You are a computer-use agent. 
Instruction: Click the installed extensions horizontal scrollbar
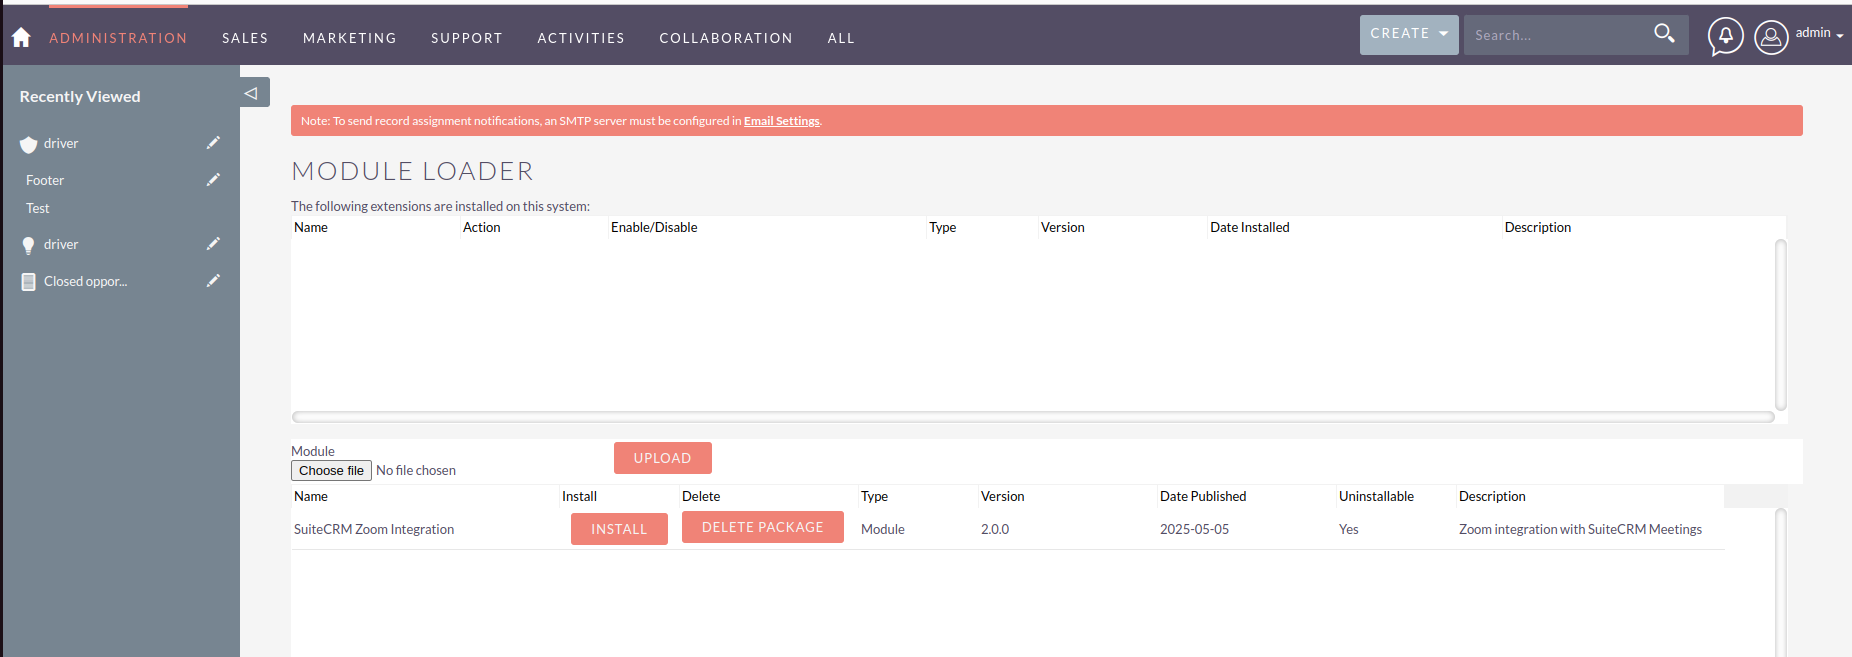pos(1033,417)
